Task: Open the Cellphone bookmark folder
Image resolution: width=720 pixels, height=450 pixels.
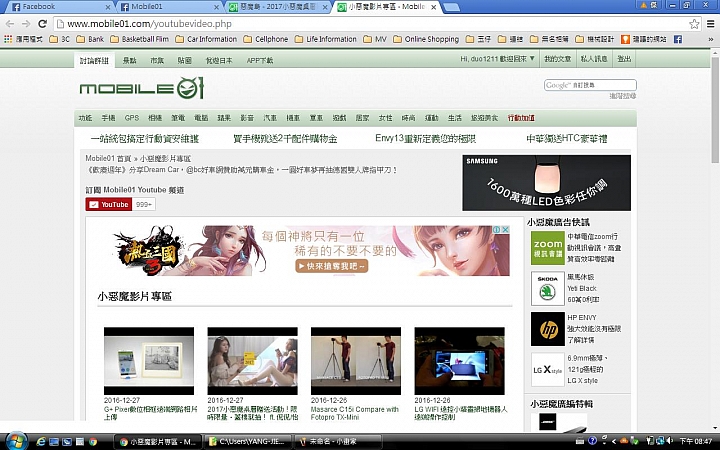Action: (266, 39)
